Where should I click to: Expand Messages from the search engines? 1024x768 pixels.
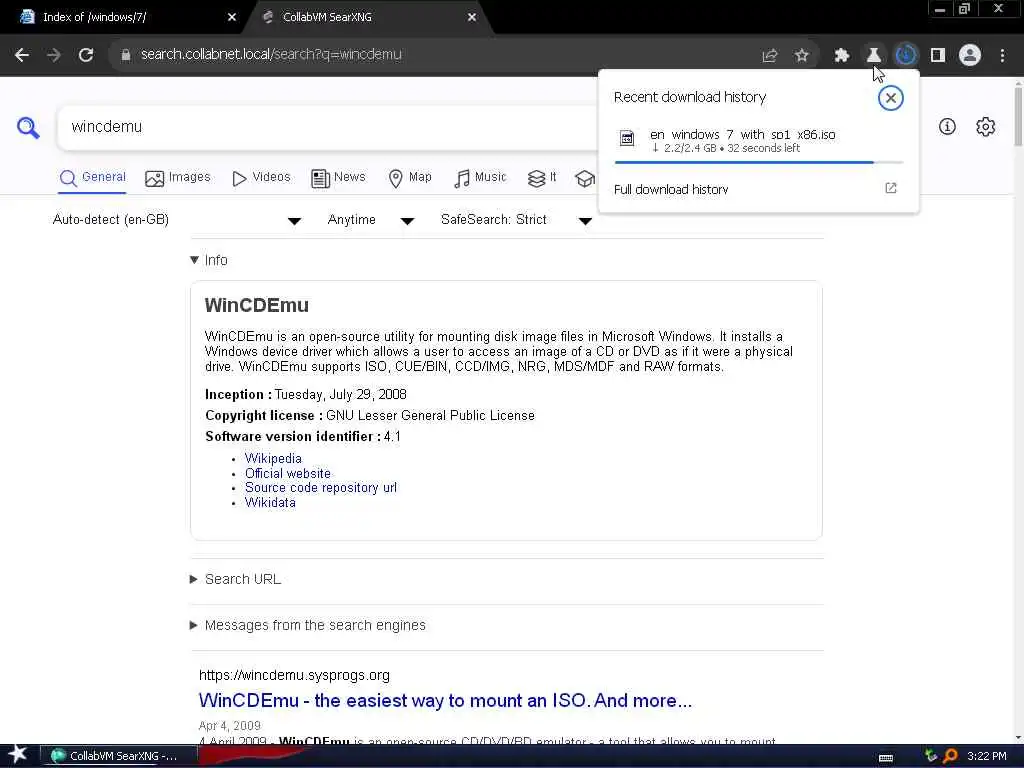308,625
